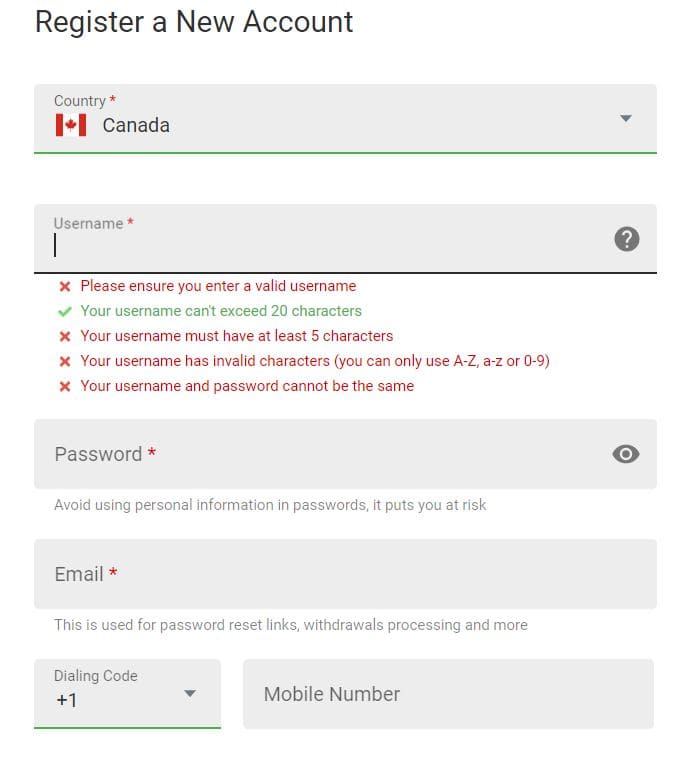Screen dimensions: 699x757
Task: Click the Register a New Account heading
Action: coord(194,22)
